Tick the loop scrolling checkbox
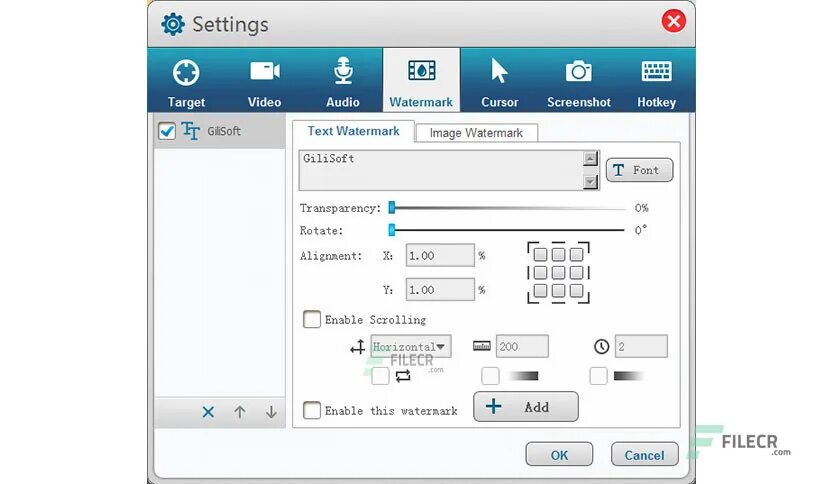Image resolution: width=836 pixels, height=484 pixels. coord(380,376)
